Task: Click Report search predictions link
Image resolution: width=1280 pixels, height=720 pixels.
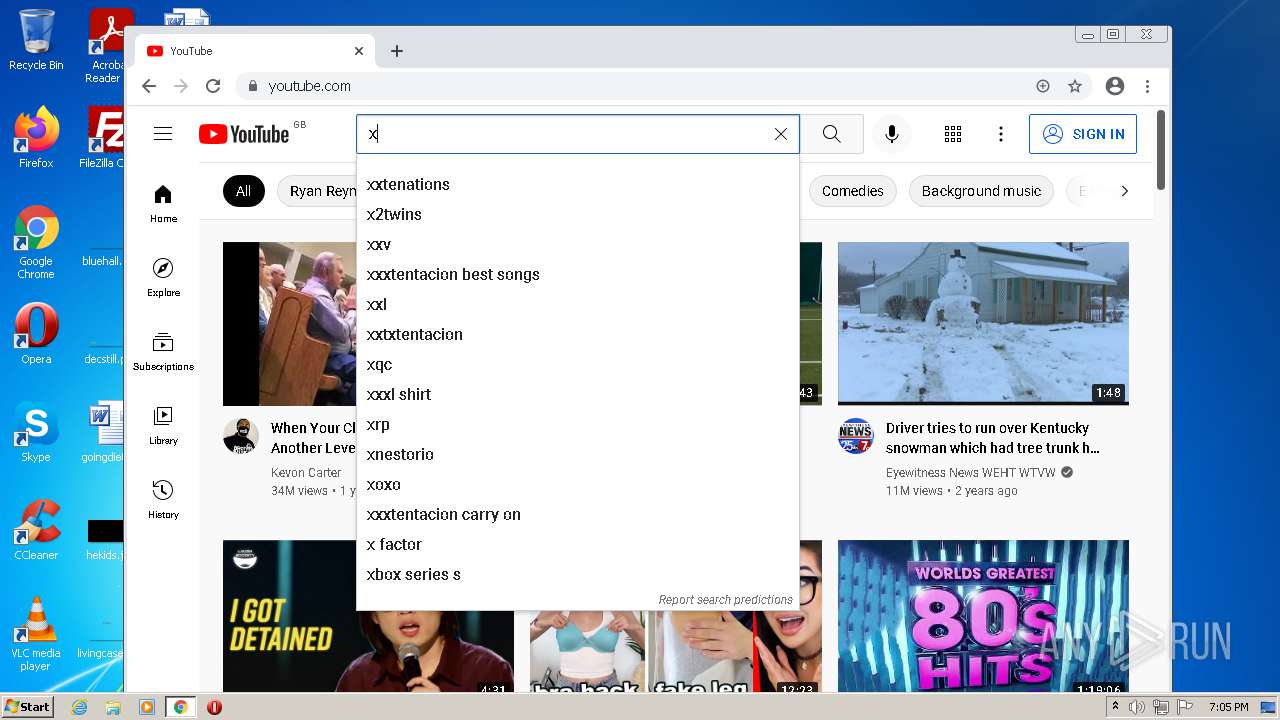Action: (x=725, y=600)
